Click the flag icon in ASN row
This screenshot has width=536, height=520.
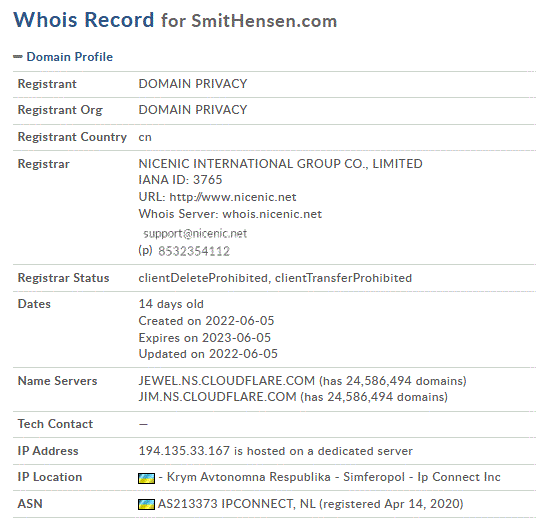146,504
